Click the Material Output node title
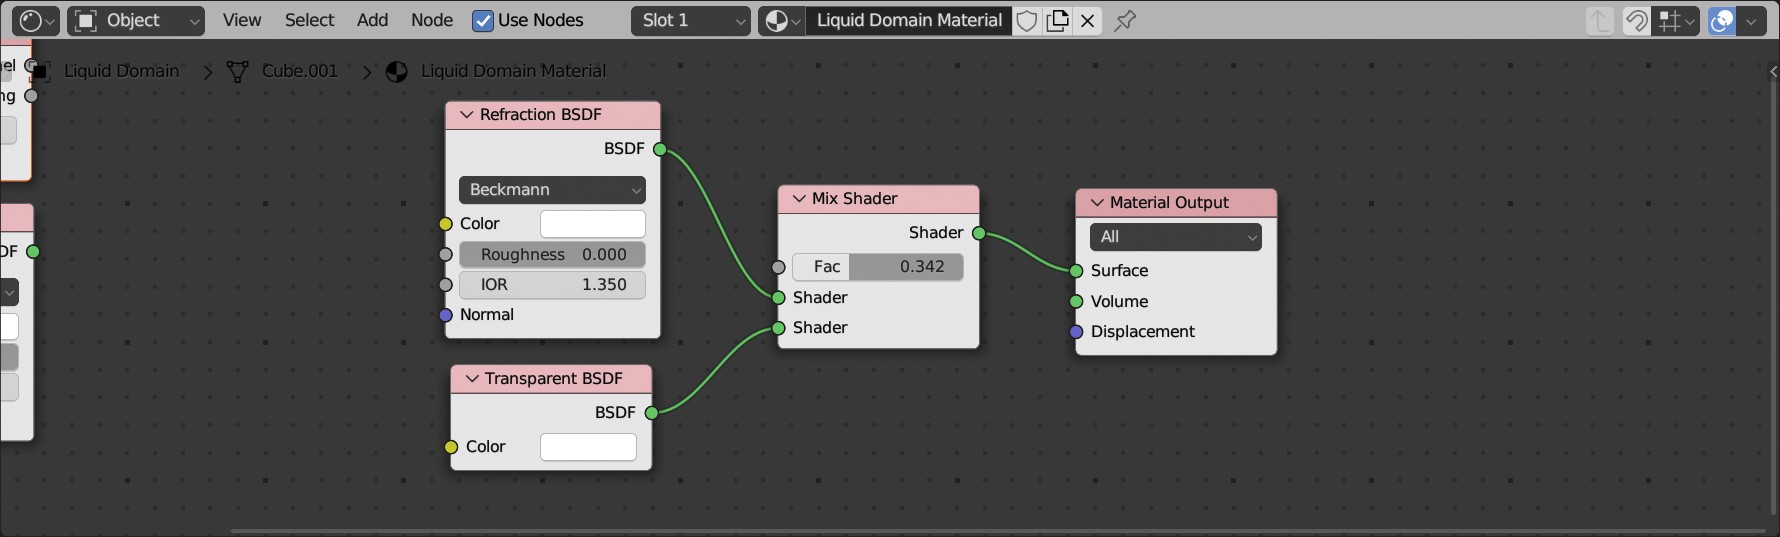This screenshot has width=1780, height=537. click(1169, 203)
